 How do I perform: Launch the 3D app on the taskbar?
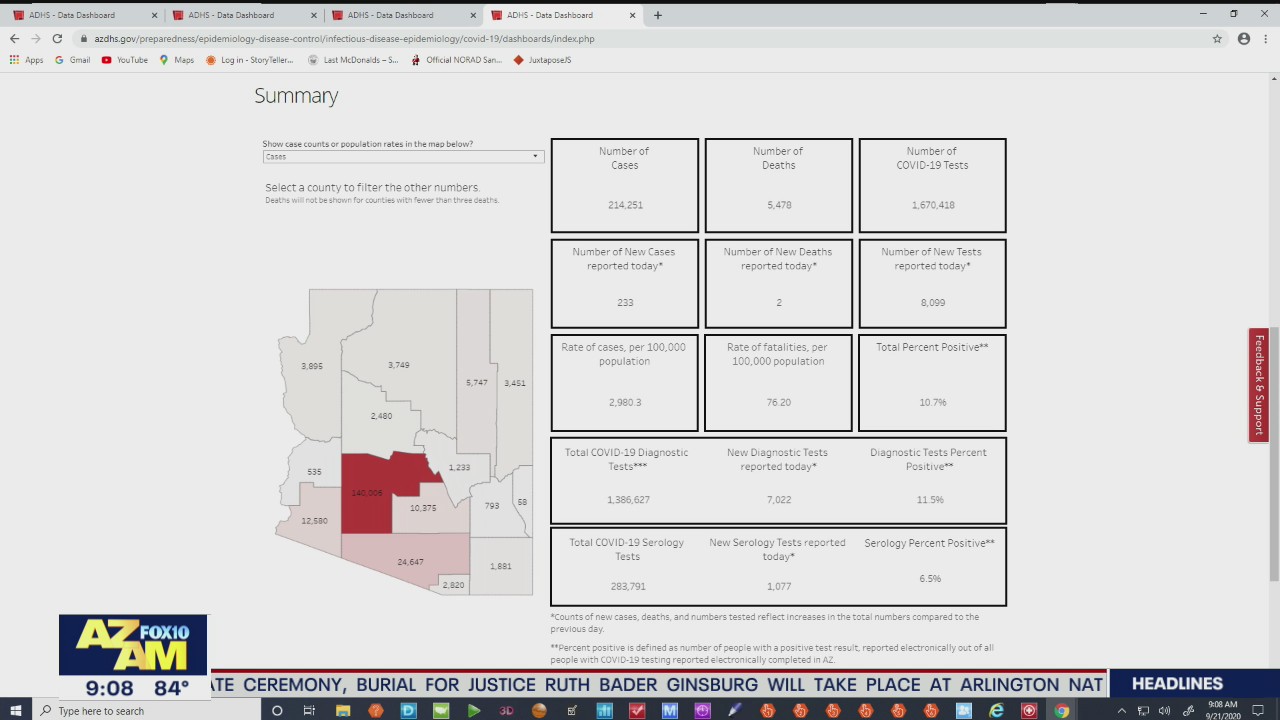506,710
